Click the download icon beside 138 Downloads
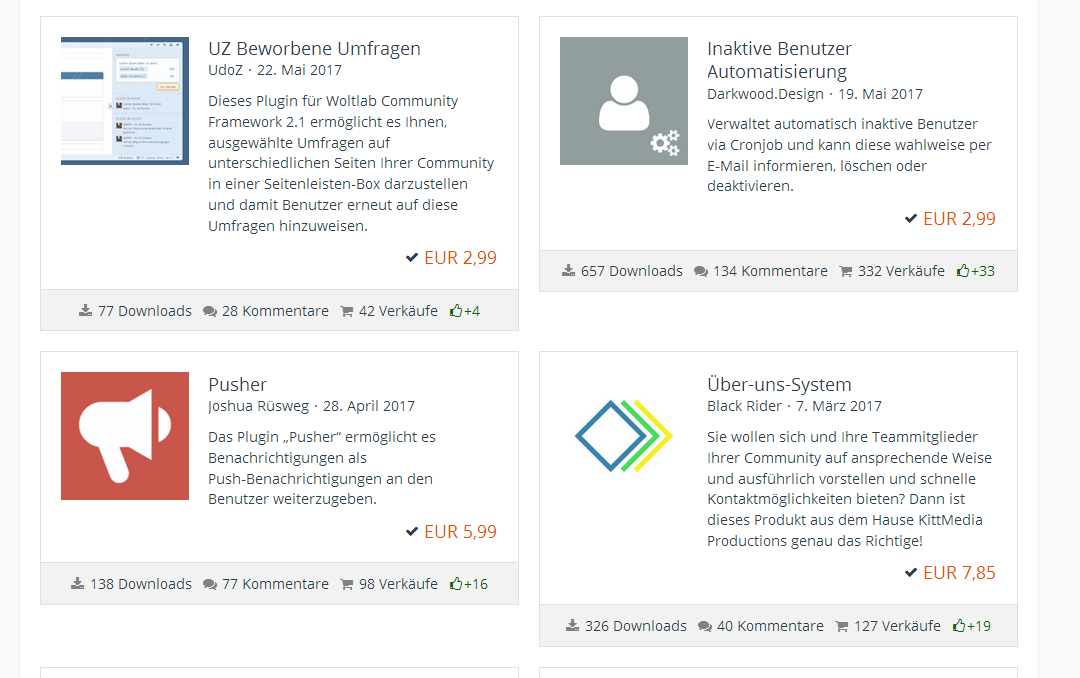This screenshot has height=678, width=1080. pyautogui.click(x=78, y=584)
